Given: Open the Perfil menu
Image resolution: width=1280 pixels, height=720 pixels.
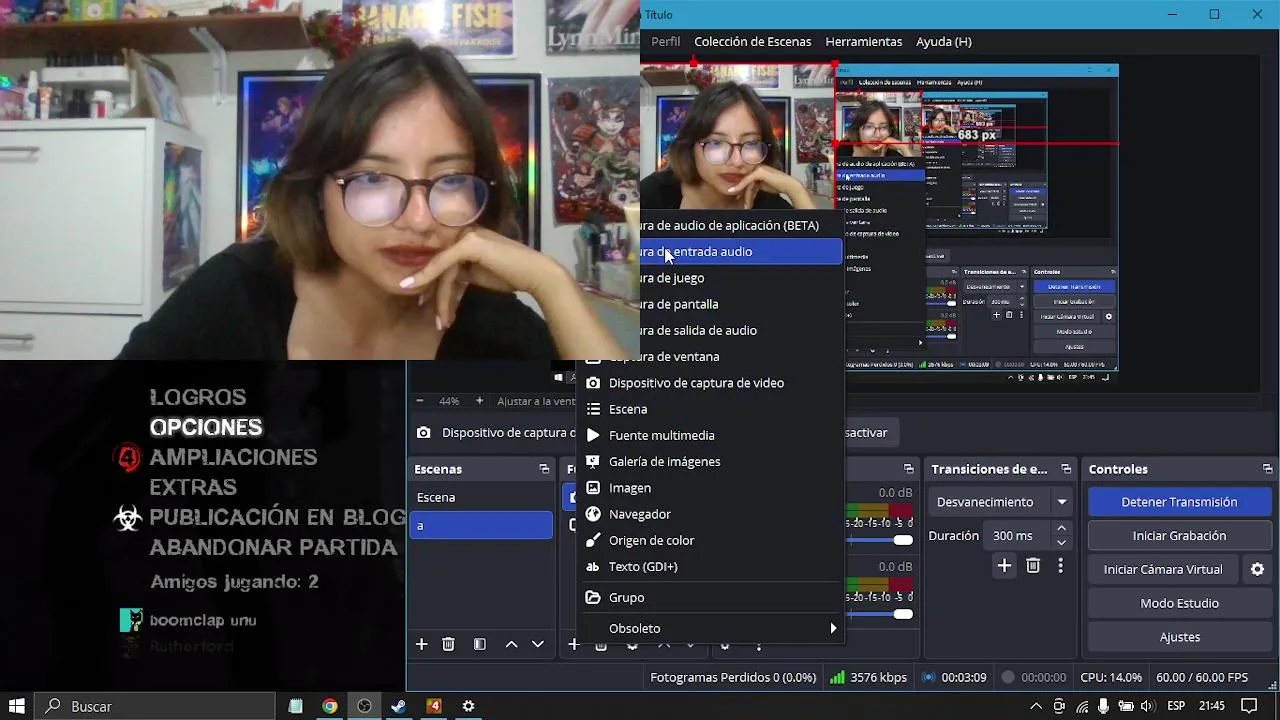Looking at the screenshot, I should [x=665, y=41].
